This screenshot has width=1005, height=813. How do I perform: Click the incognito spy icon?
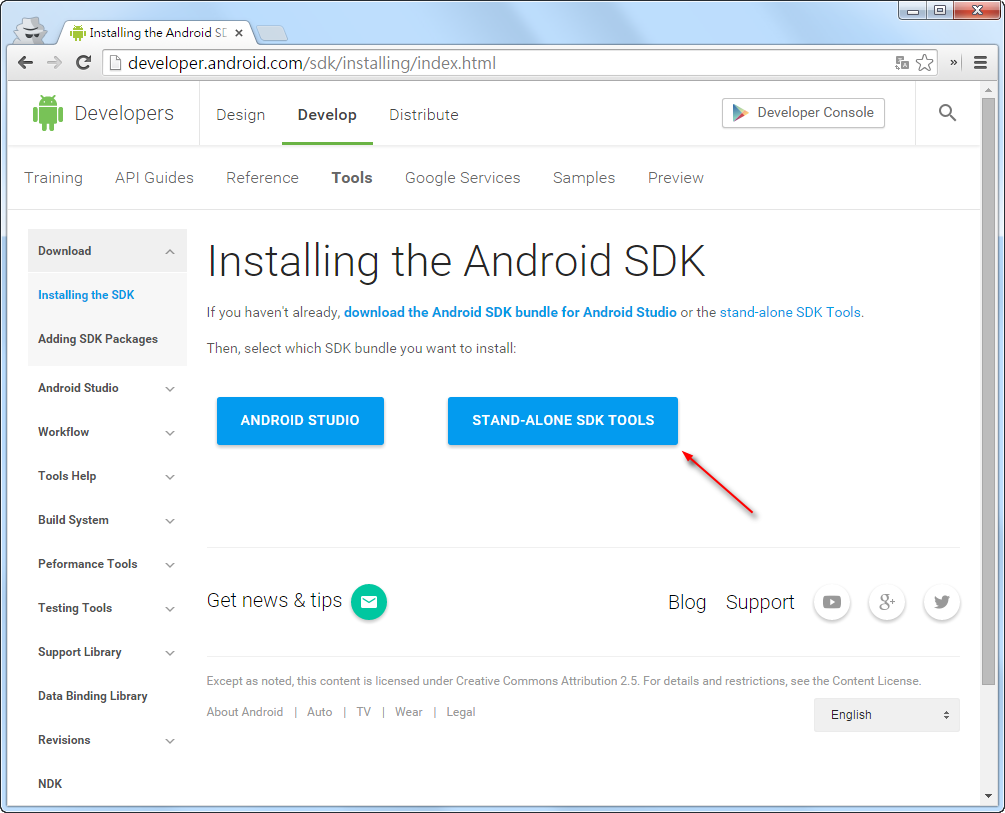(x=30, y=29)
